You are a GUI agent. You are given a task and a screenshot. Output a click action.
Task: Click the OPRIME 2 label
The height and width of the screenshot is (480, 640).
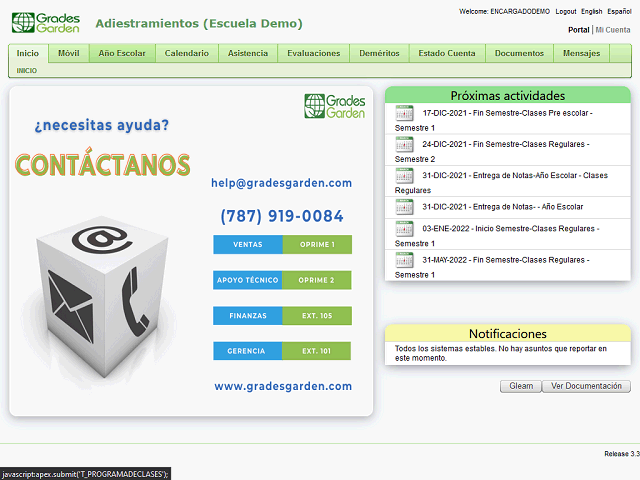(x=316, y=280)
